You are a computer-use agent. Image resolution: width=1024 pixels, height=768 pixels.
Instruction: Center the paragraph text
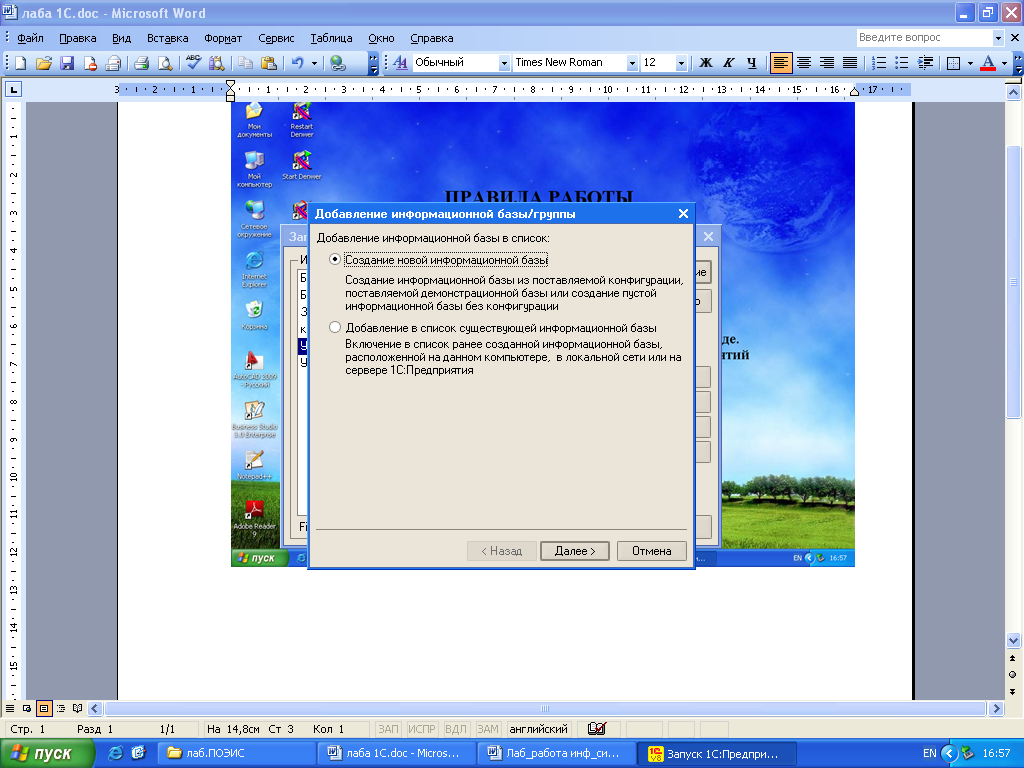tap(804, 63)
